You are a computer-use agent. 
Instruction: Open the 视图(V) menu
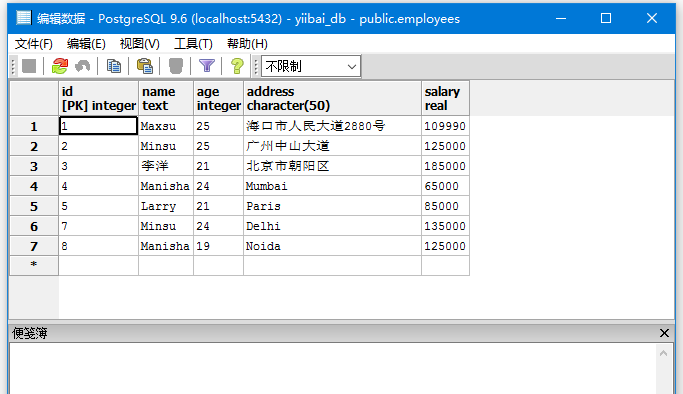point(139,44)
